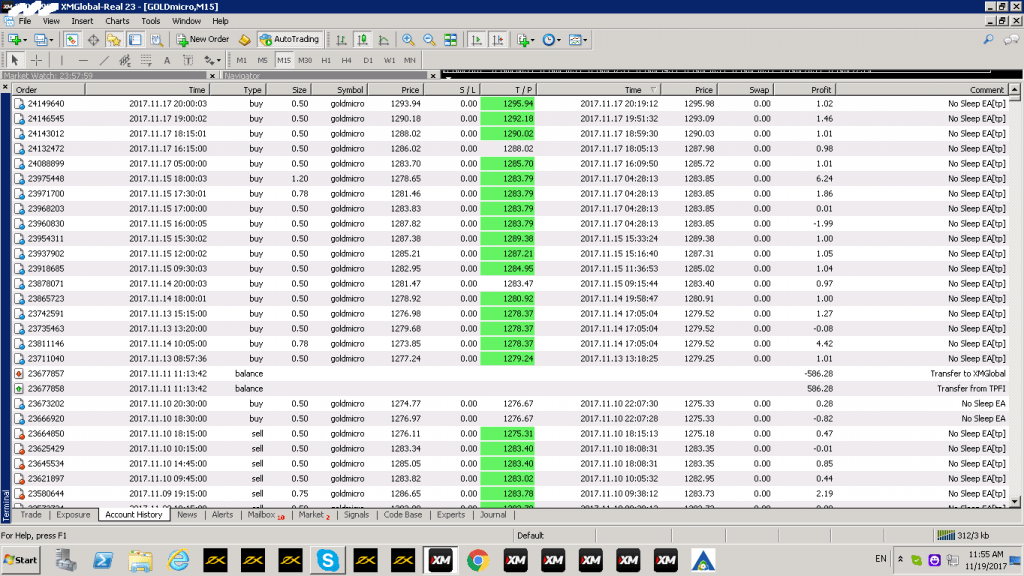Image resolution: width=1024 pixels, height=576 pixels.
Task: Switch timeframe to M30
Action: [305, 60]
